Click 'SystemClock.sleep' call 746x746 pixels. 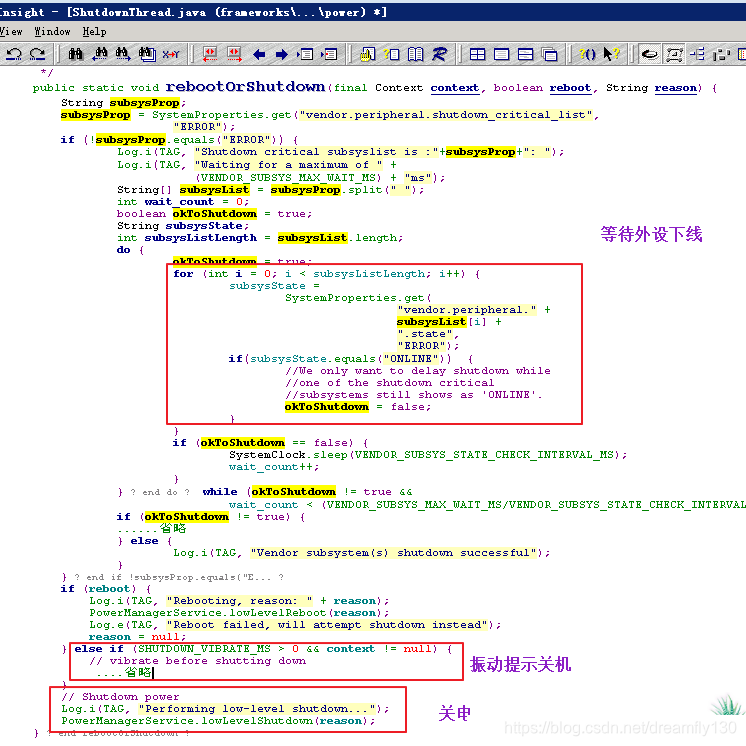(288, 455)
